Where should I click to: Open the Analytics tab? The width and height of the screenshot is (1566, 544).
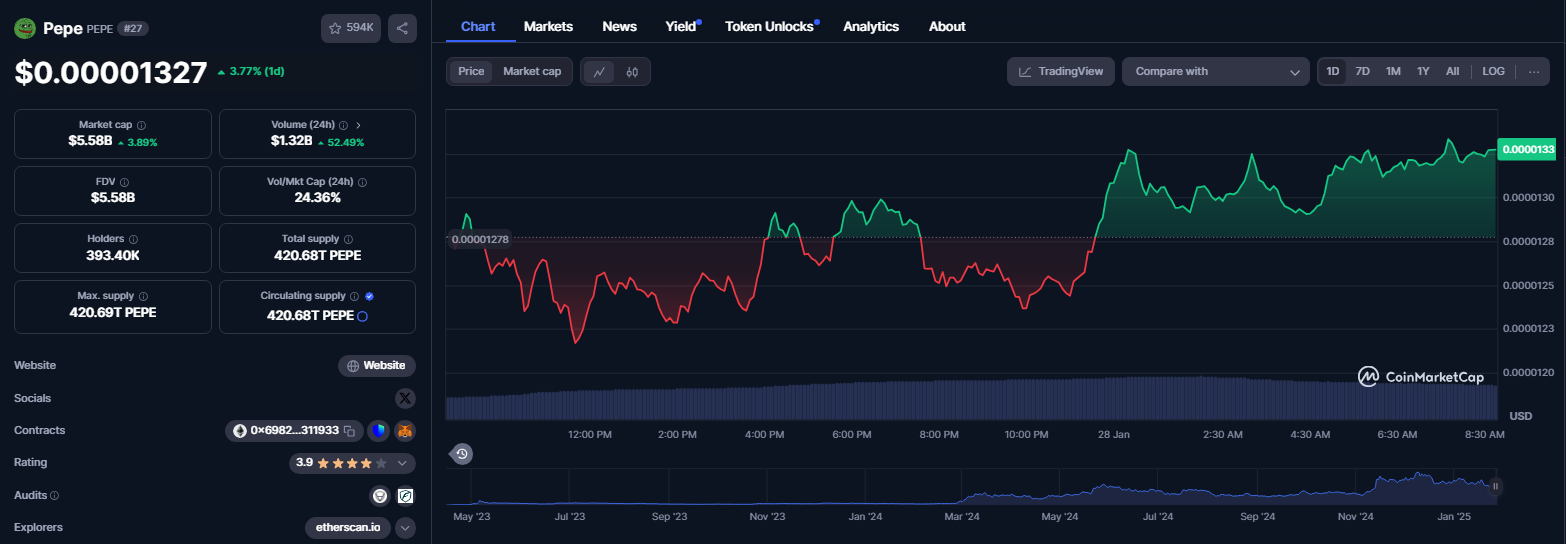tap(871, 26)
